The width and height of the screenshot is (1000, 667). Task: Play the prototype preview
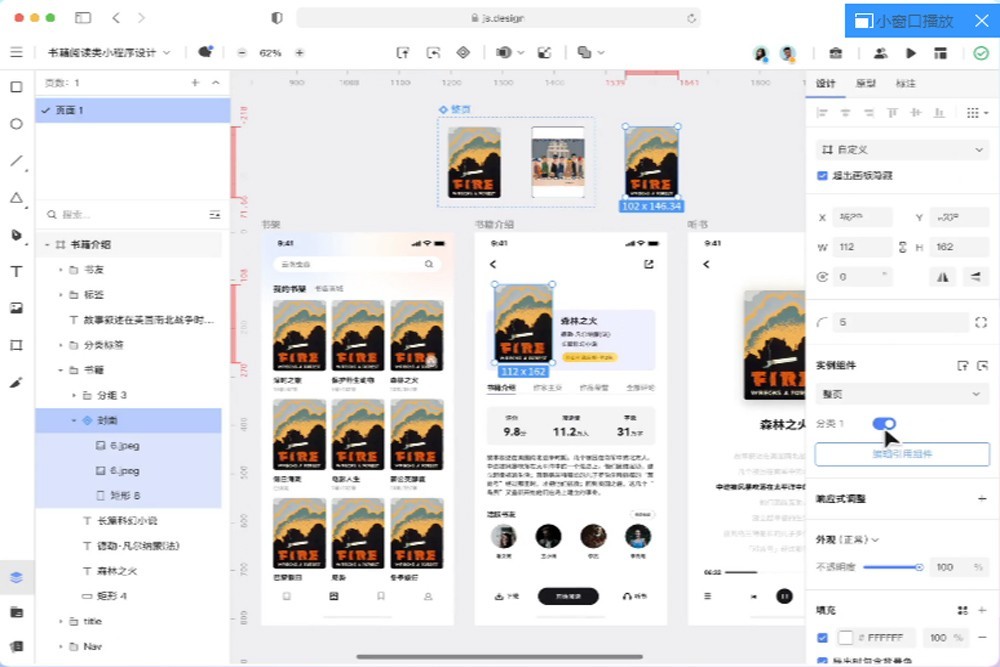[x=911, y=53]
